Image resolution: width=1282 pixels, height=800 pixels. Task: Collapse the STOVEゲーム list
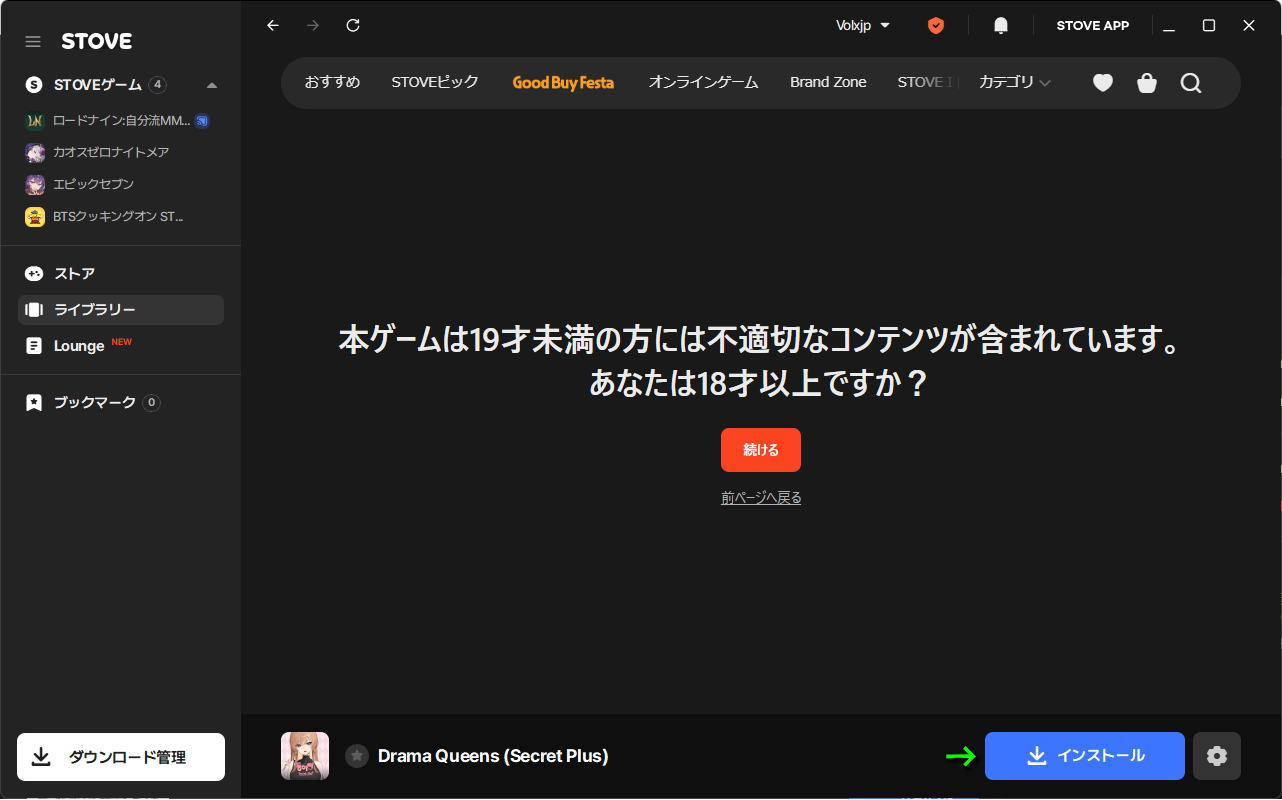point(211,85)
